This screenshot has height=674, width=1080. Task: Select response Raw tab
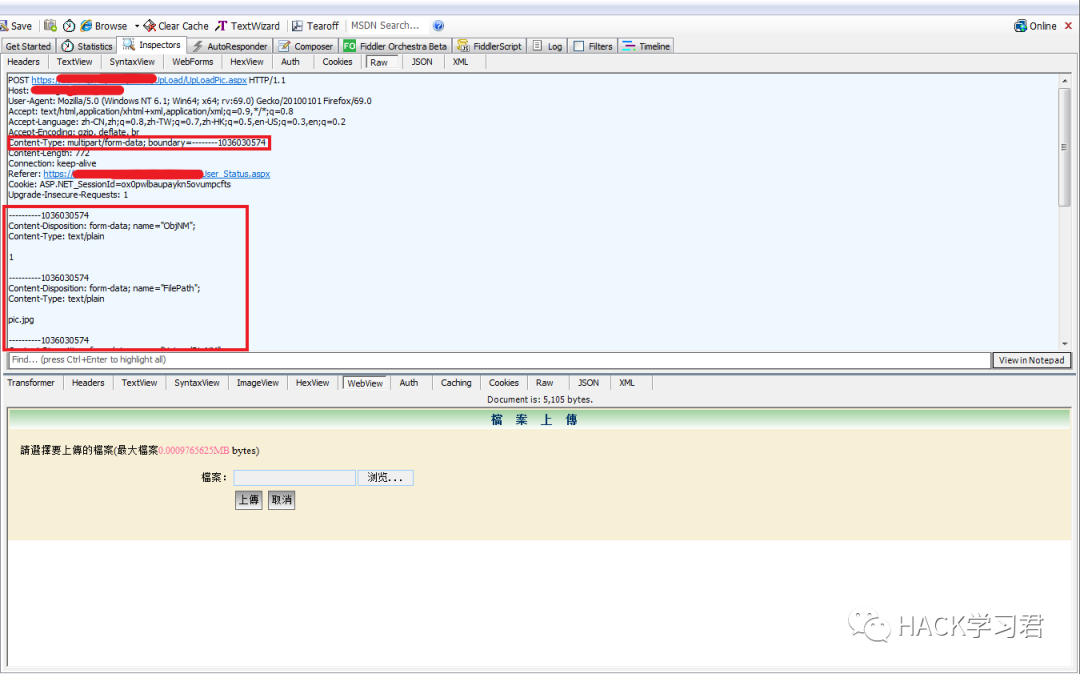point(545,383)
